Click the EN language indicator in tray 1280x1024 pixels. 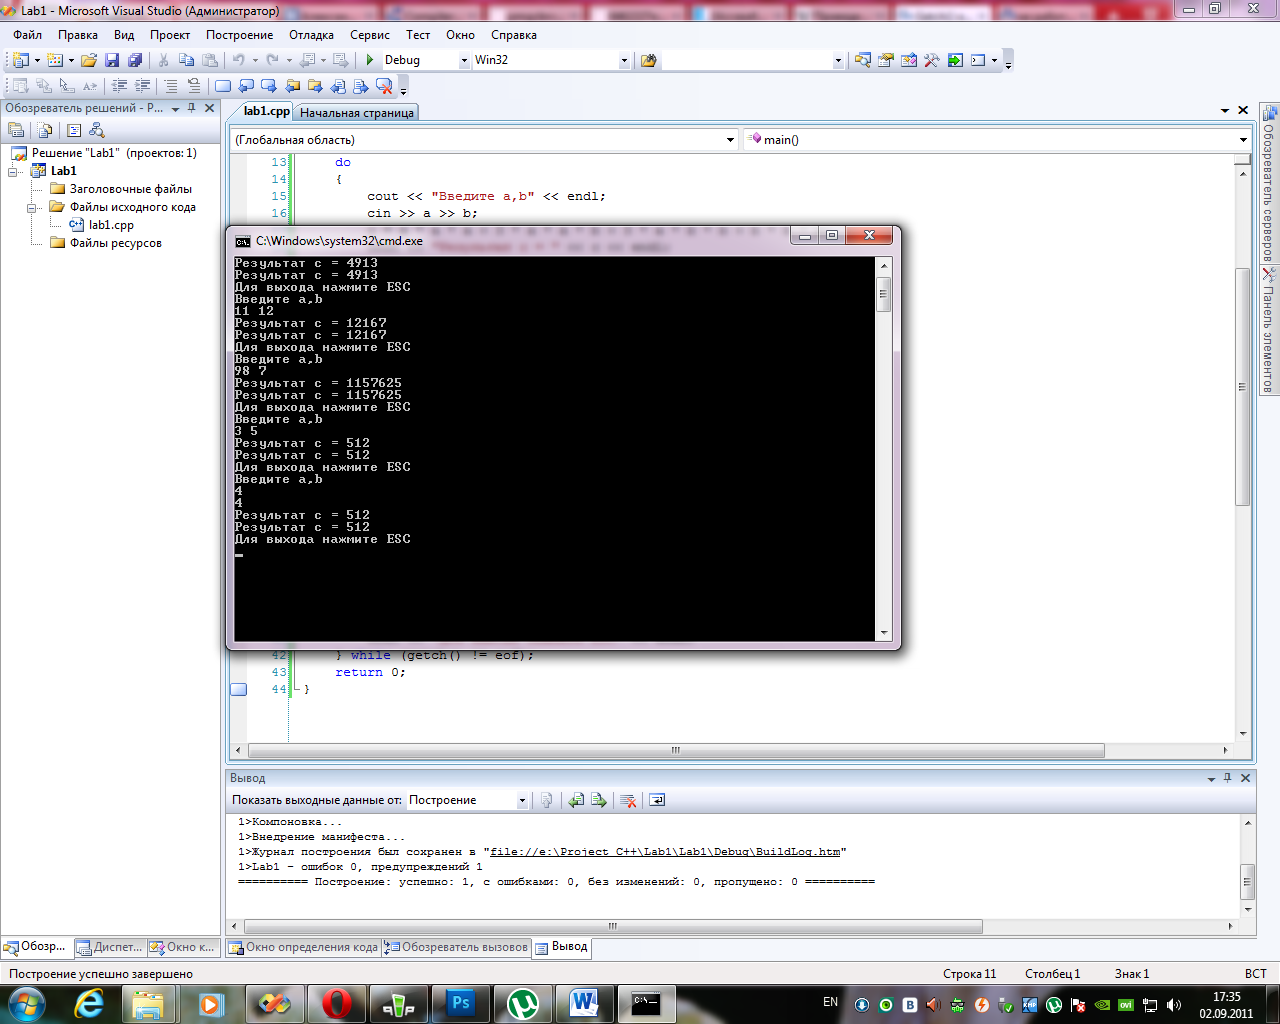(x=830, y=1002)
